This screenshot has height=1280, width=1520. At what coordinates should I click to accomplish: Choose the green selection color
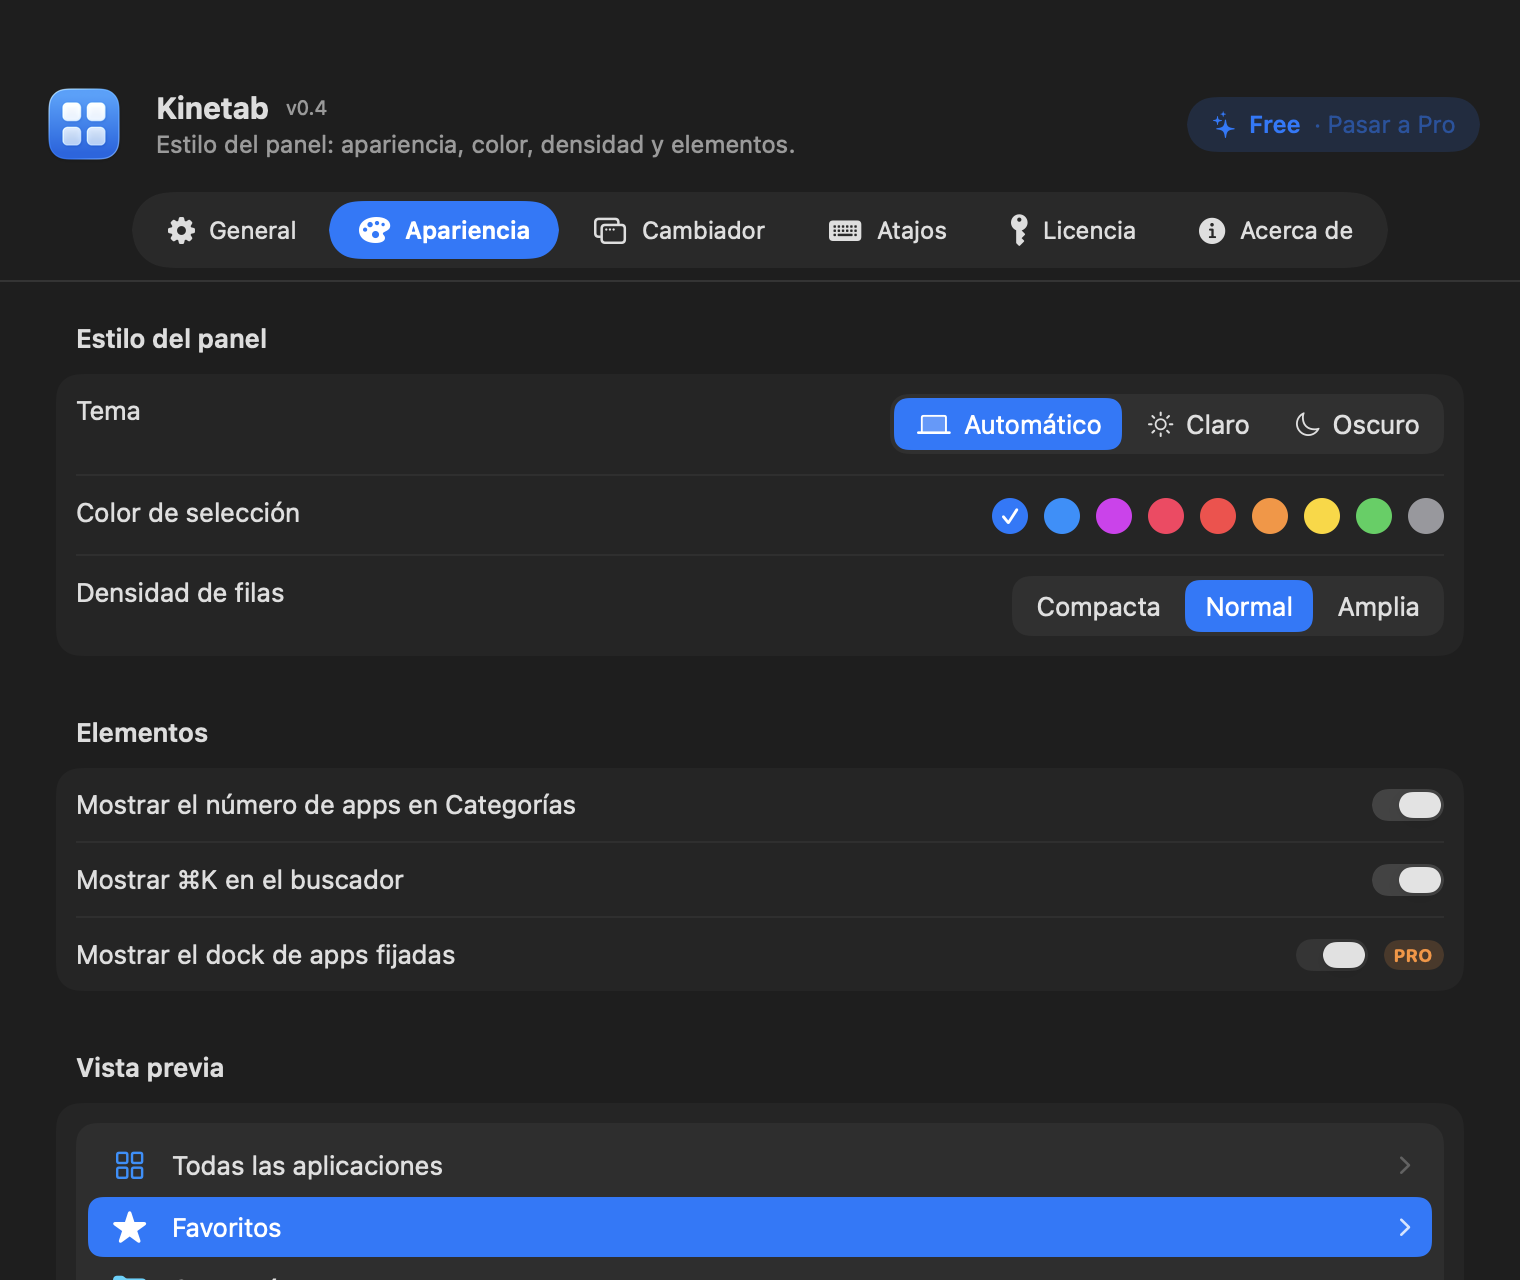click(x=1374, y=516)
